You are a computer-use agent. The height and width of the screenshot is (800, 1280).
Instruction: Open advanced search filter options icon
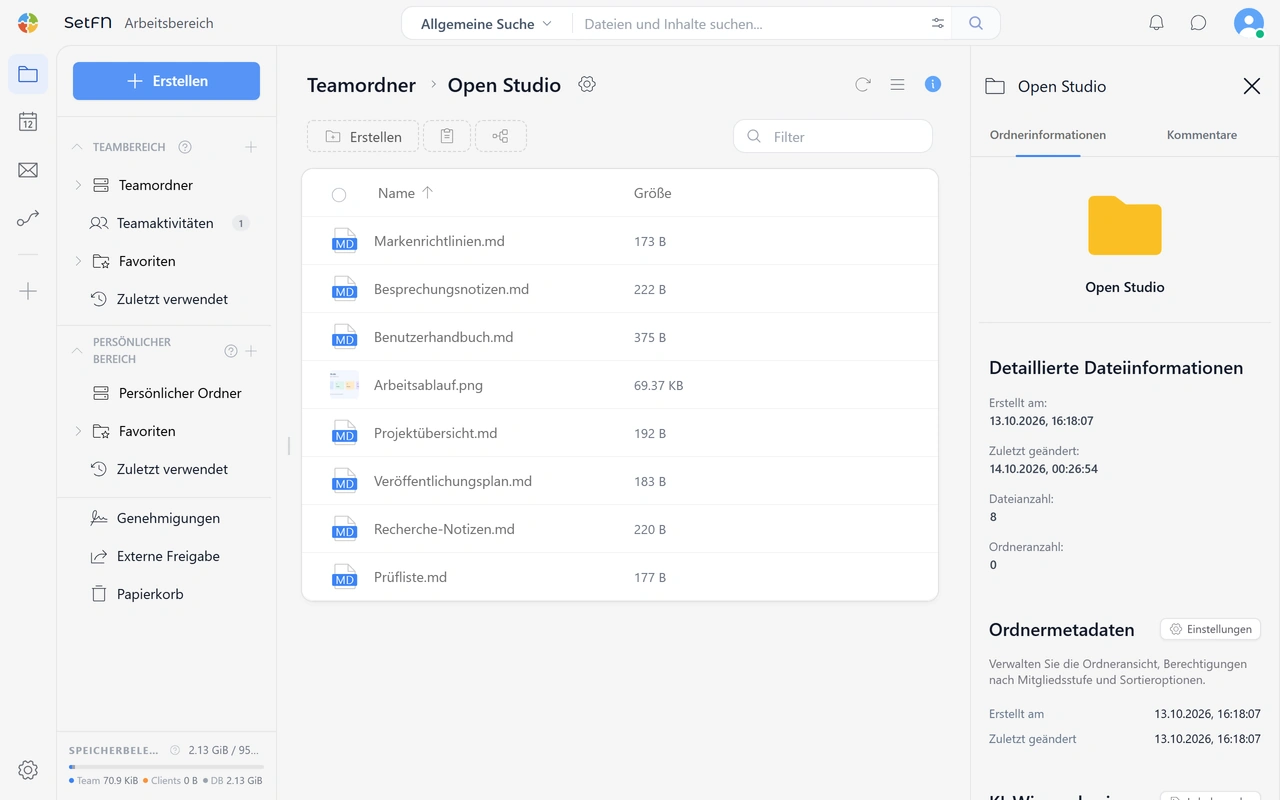pyautogui.click(x=938, y=24)
